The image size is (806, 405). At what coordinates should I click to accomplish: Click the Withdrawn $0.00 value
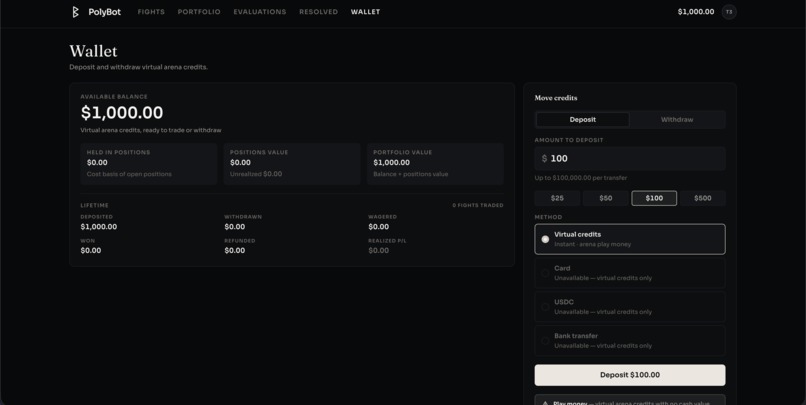pos(234,227)
